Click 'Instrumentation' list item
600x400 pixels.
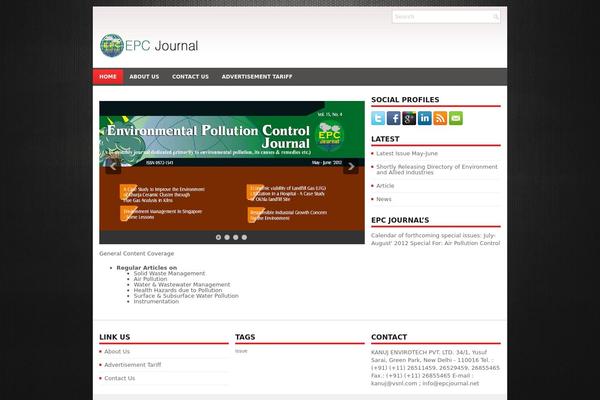point(156,302)
